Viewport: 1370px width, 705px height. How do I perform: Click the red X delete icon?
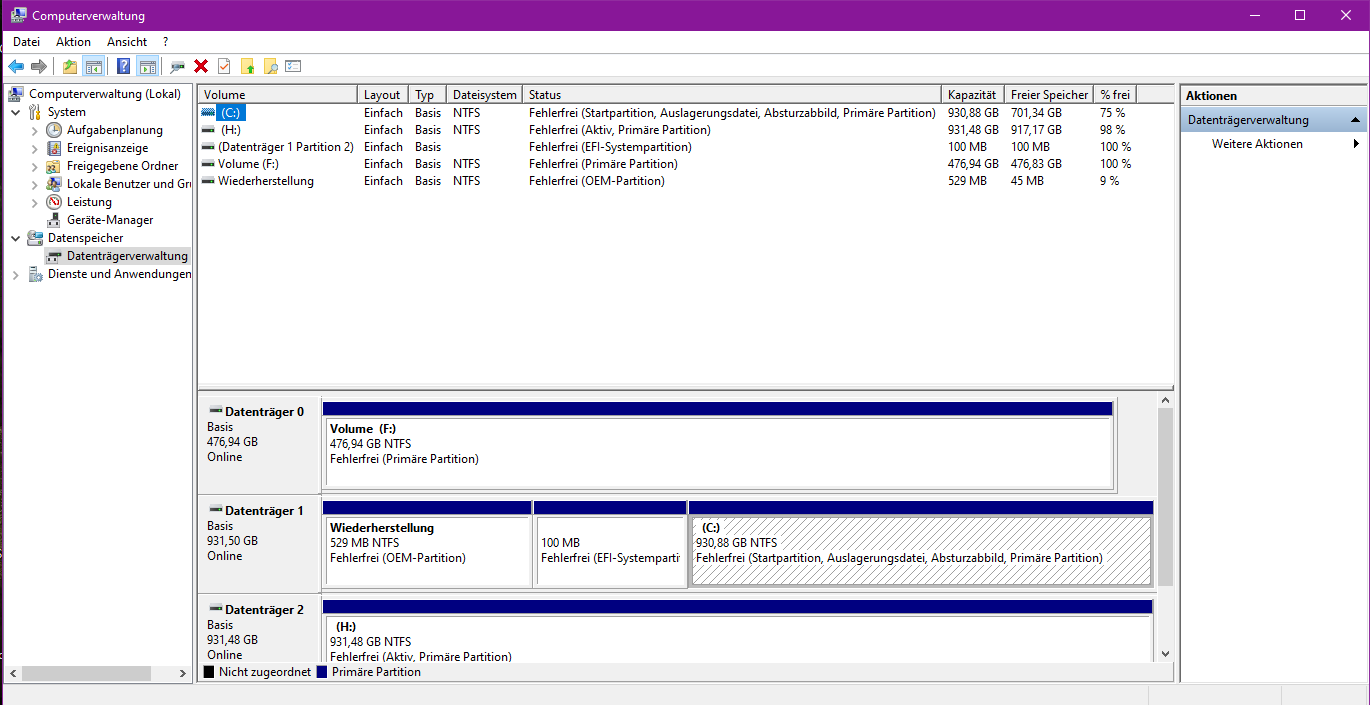pos(201,66)
